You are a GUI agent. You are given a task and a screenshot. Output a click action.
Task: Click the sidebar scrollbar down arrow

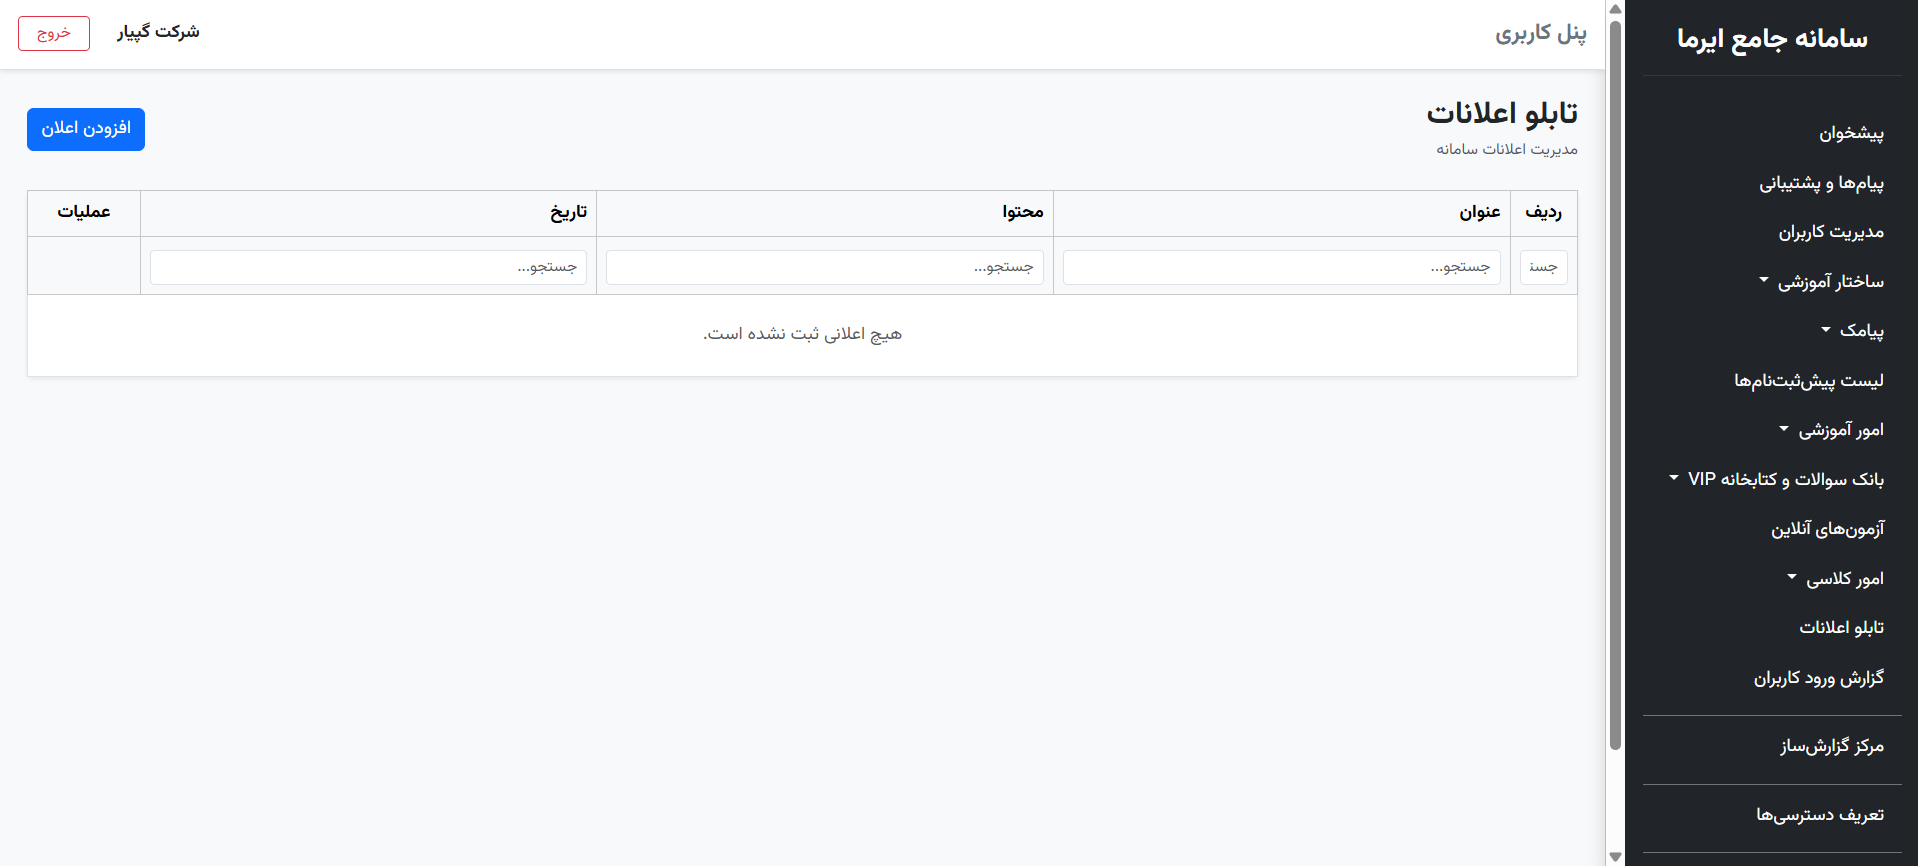click(x=1615, y=857)
